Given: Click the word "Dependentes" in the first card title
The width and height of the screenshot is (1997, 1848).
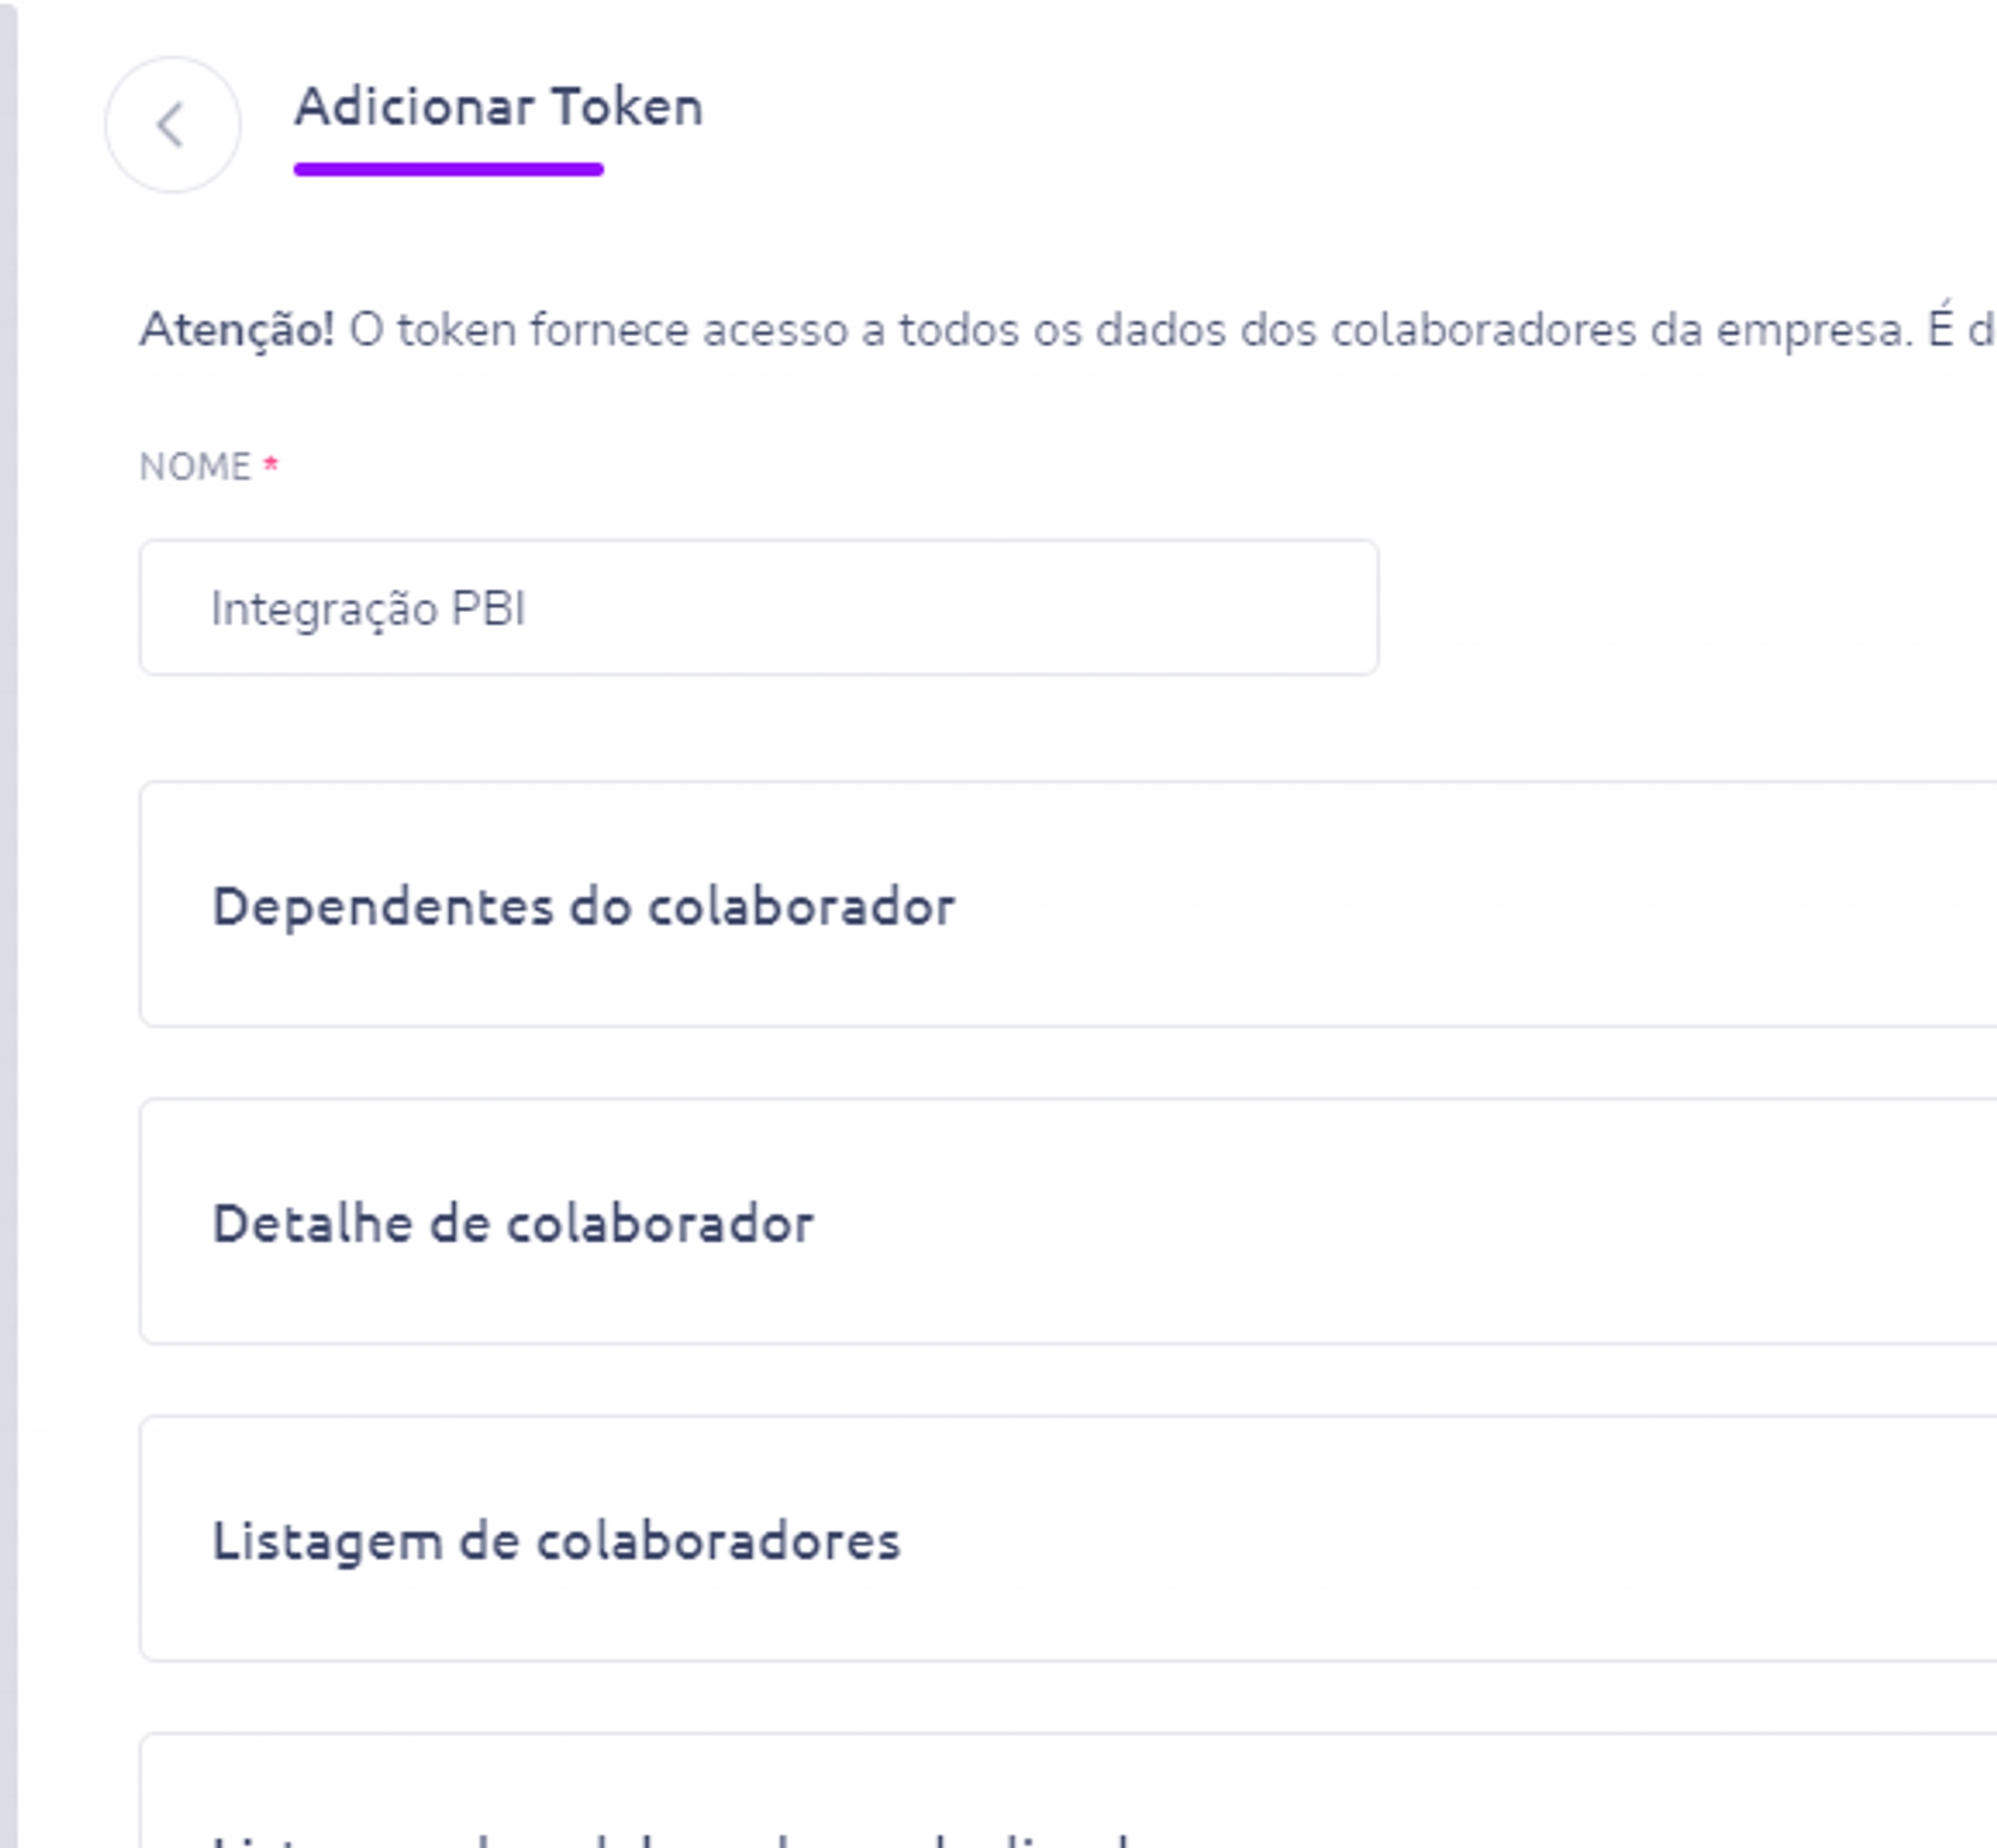Looking at the screenshot, I should [x=383, y=907].
